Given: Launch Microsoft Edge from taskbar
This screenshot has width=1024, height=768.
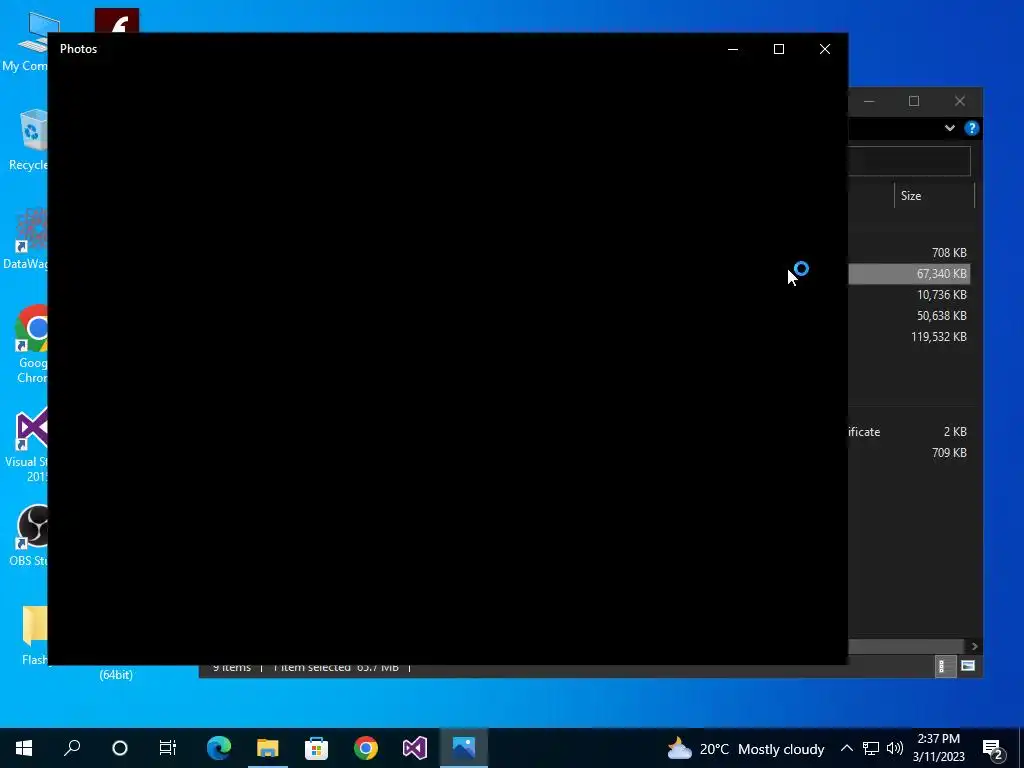Looking at the screenshot, I should (x=219, y=748).
